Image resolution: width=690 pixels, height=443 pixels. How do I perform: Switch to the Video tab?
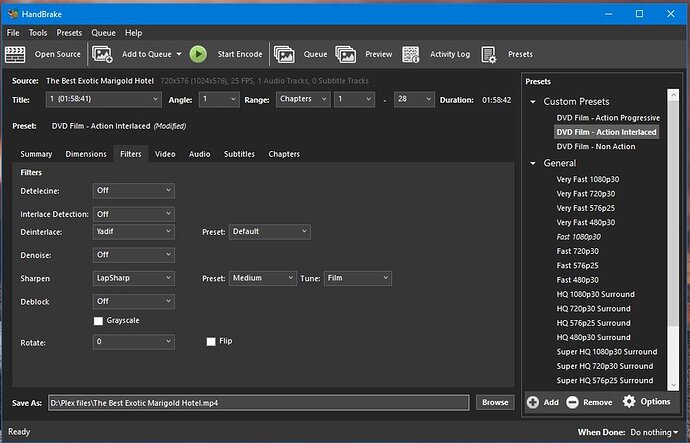click(165, 154)
